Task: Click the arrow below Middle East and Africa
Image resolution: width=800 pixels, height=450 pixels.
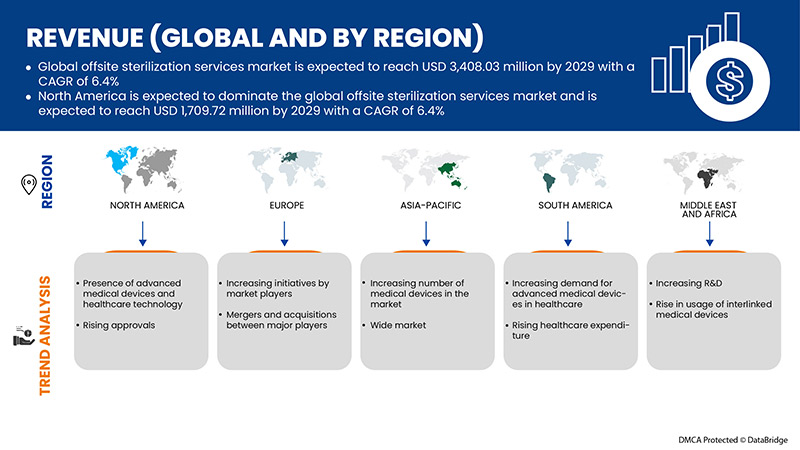Action: pyautogui.click(x=710, y=234)
